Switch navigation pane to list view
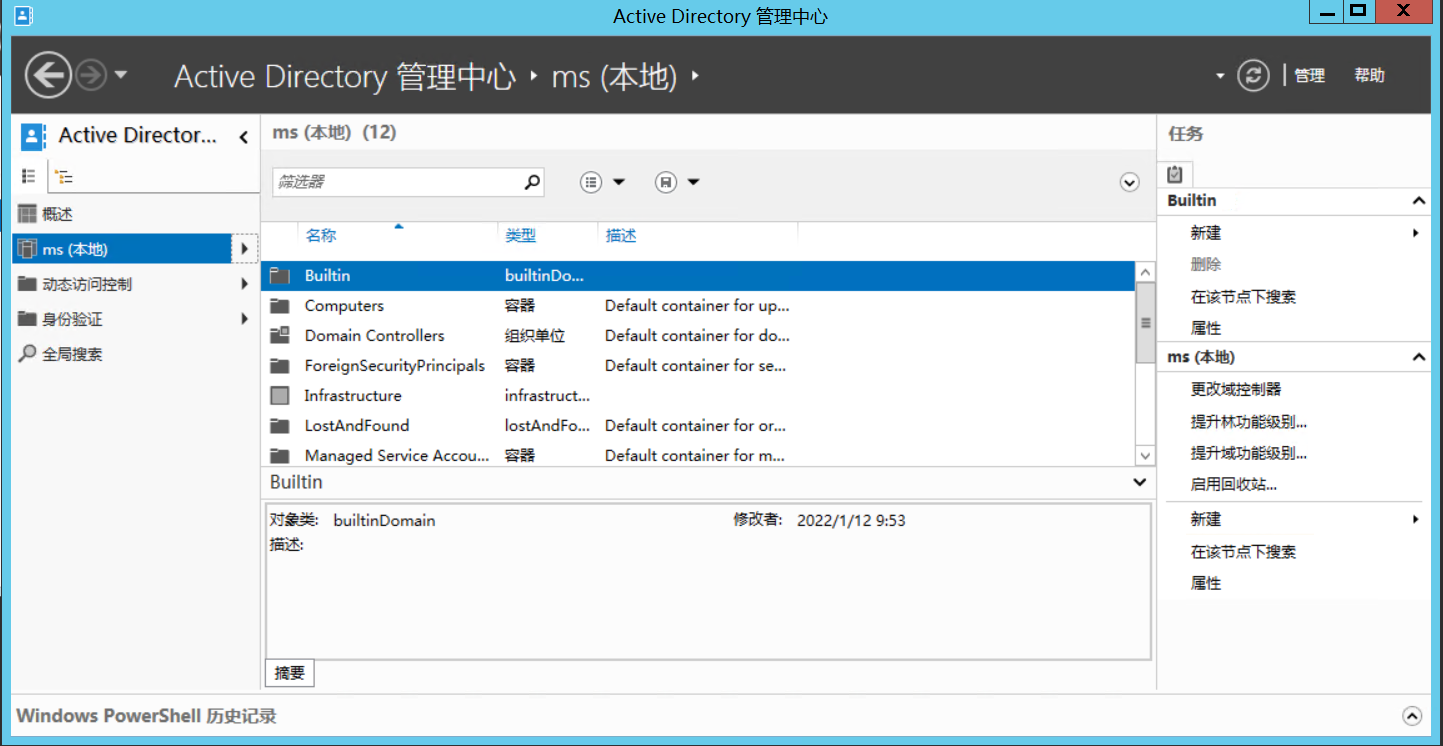Screen dimensions: 1443x746 coord(29,176)
